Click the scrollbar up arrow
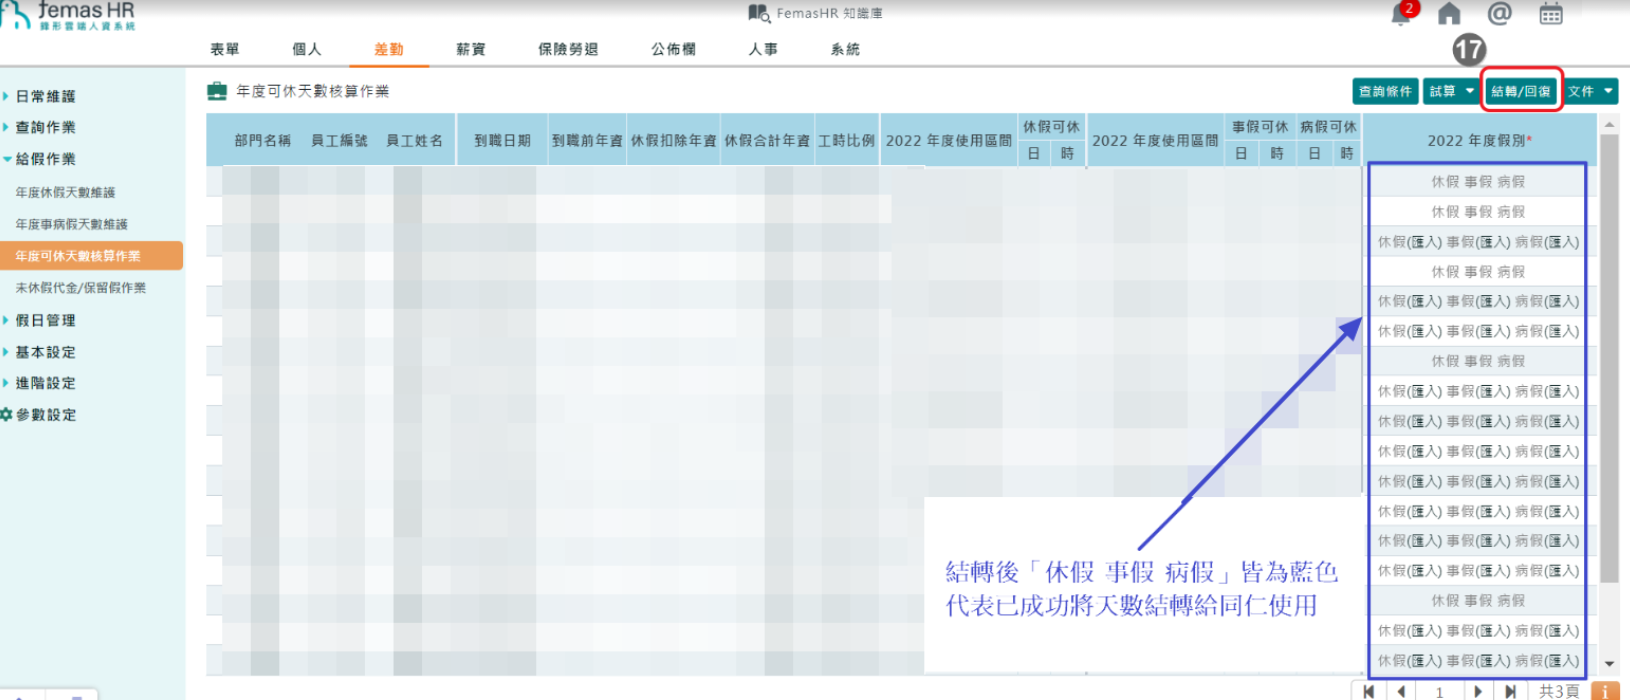The width and height of the screenshot is (1630, 700). click(x=1609, y=125)
